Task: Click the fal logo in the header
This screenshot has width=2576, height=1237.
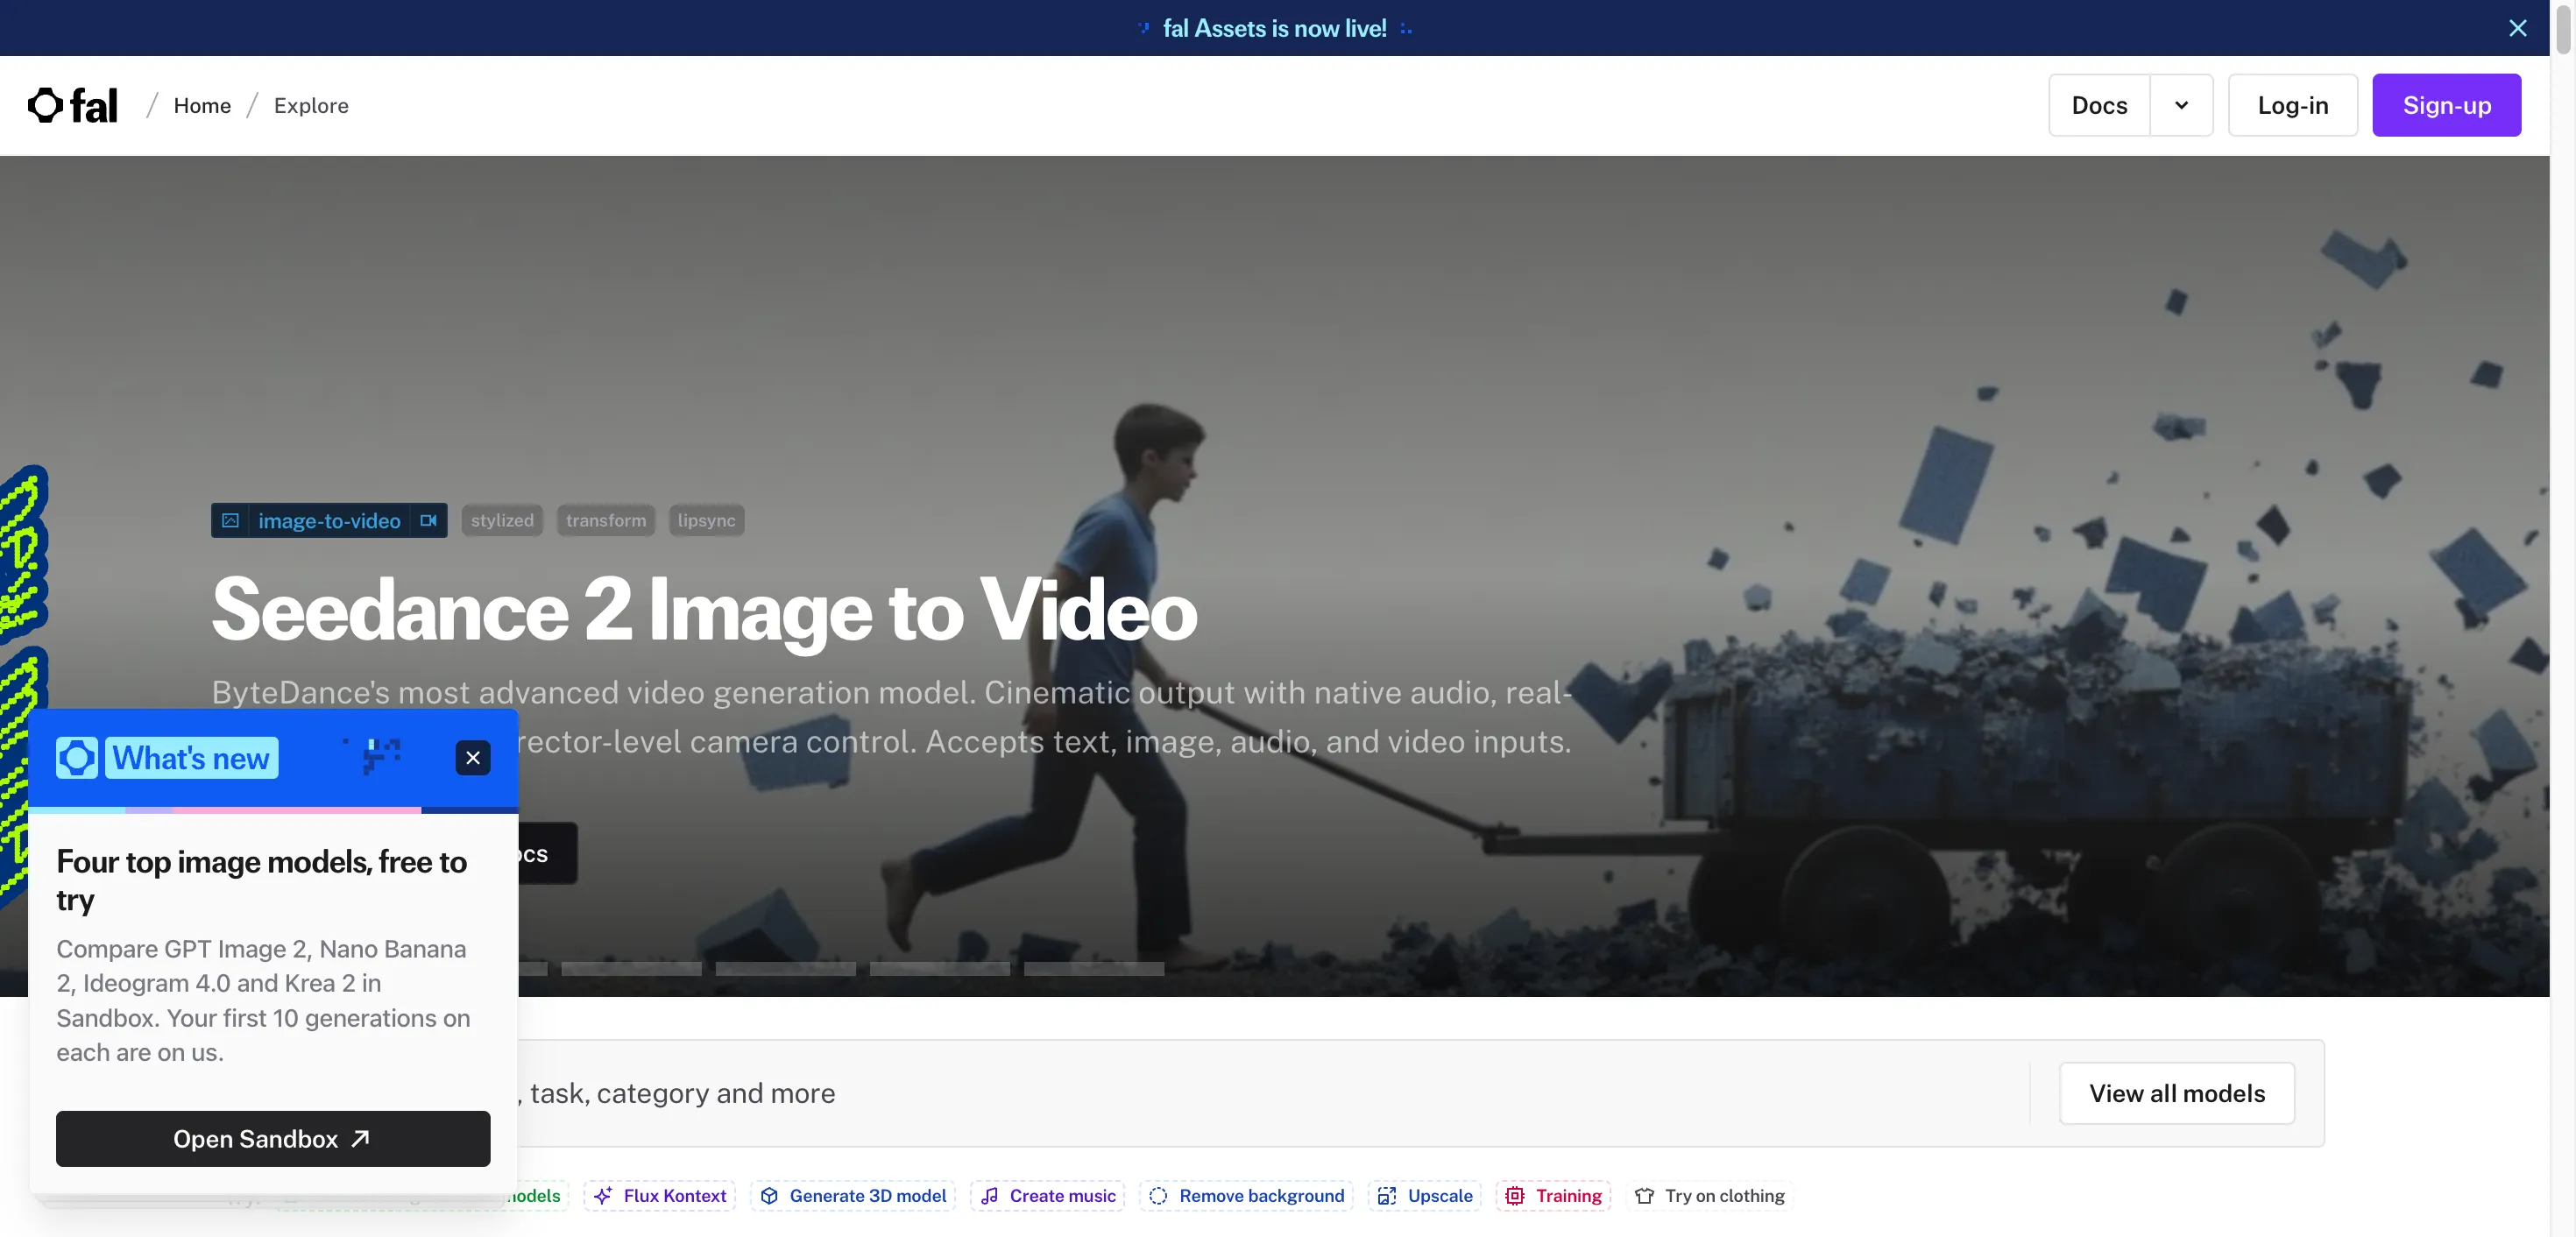Action: click(73, 105)
